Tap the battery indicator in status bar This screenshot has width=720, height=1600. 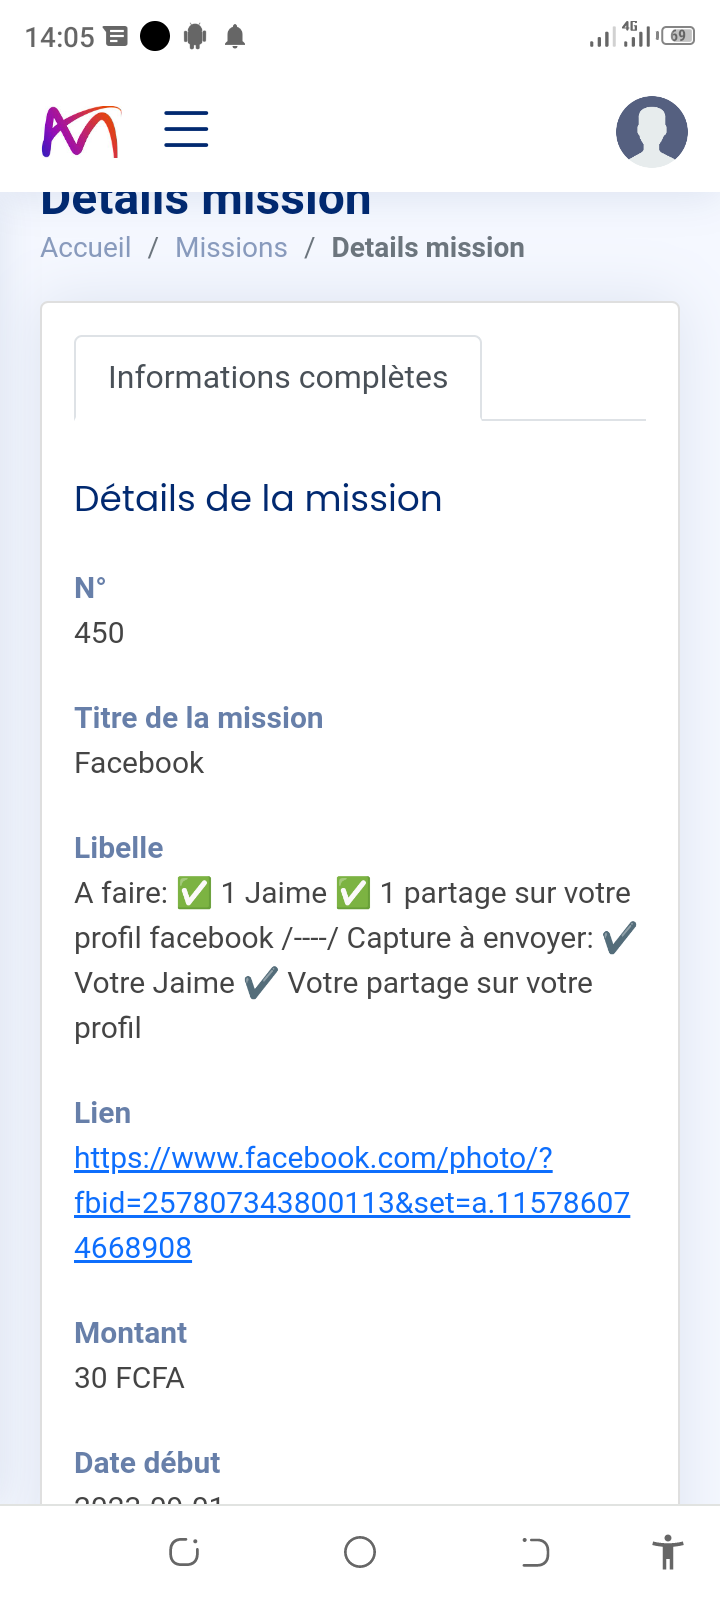679,36
